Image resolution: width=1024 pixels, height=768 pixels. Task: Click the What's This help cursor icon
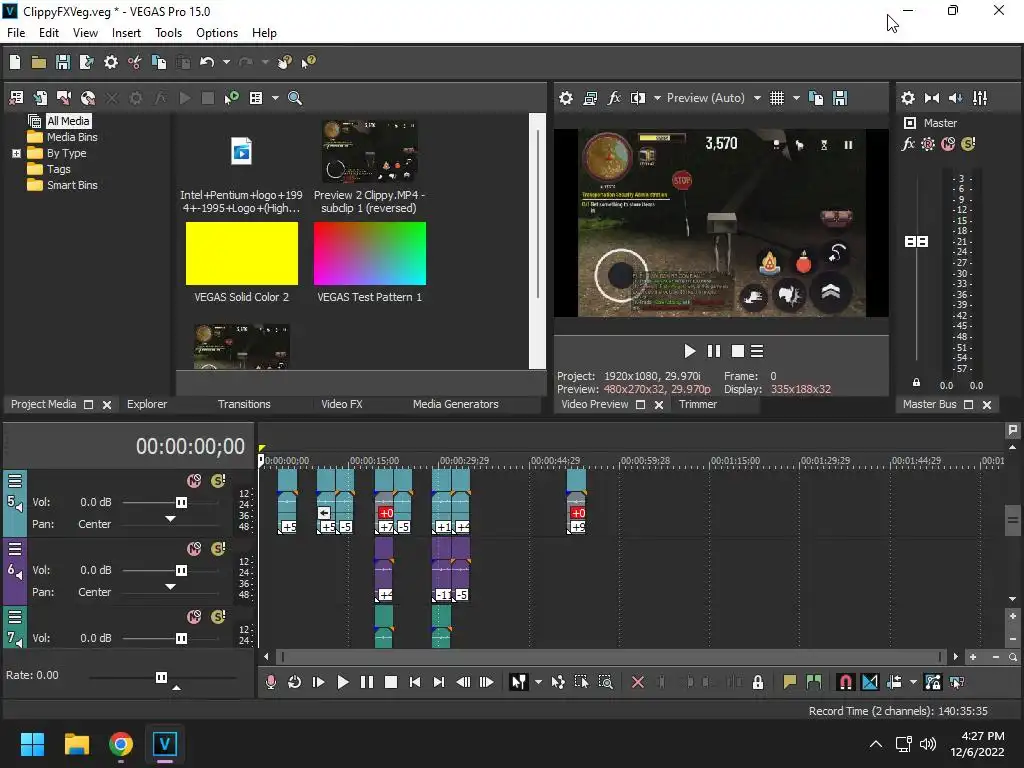pos(309,62)
